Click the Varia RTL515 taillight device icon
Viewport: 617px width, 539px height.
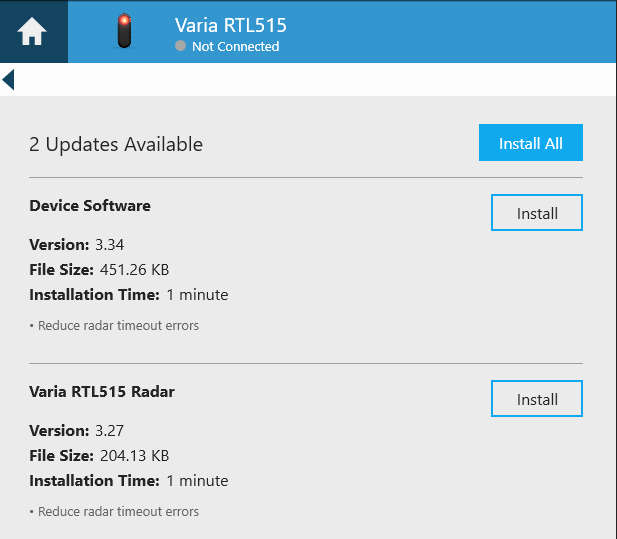coord(124,31)
